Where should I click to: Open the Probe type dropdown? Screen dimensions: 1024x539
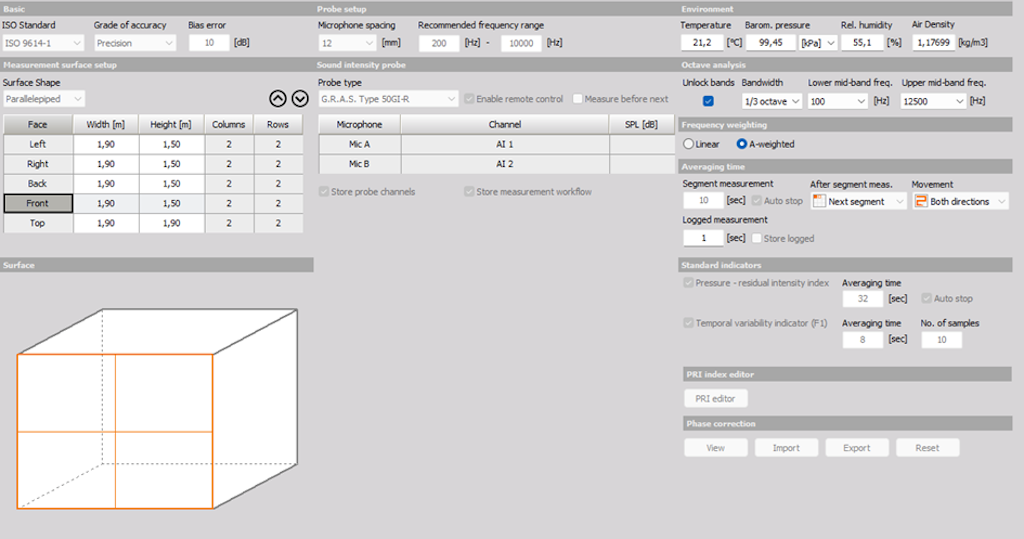(x=388, y=99)
